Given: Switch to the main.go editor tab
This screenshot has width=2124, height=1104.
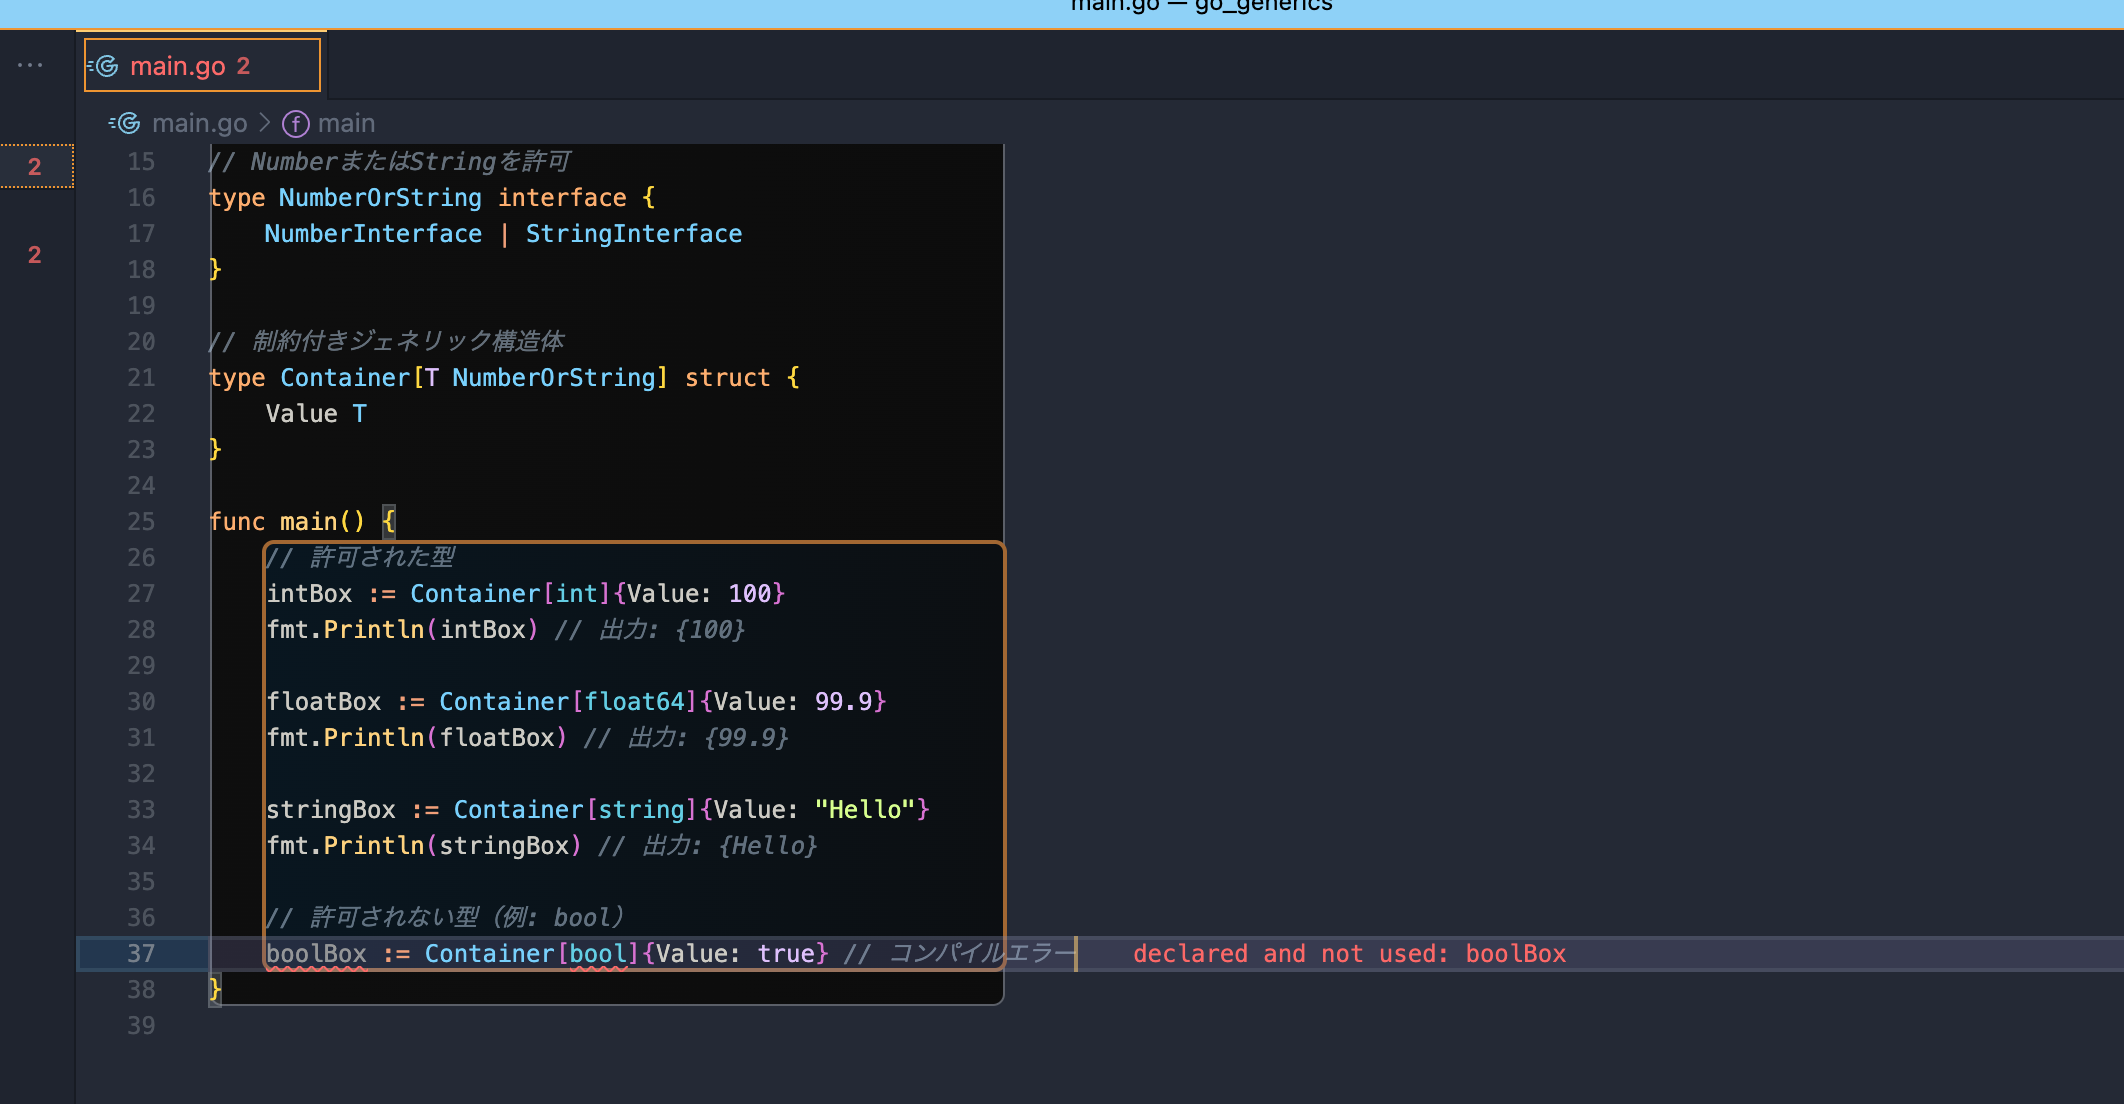Looking at the screenshot, I should [x=177, y=66].
